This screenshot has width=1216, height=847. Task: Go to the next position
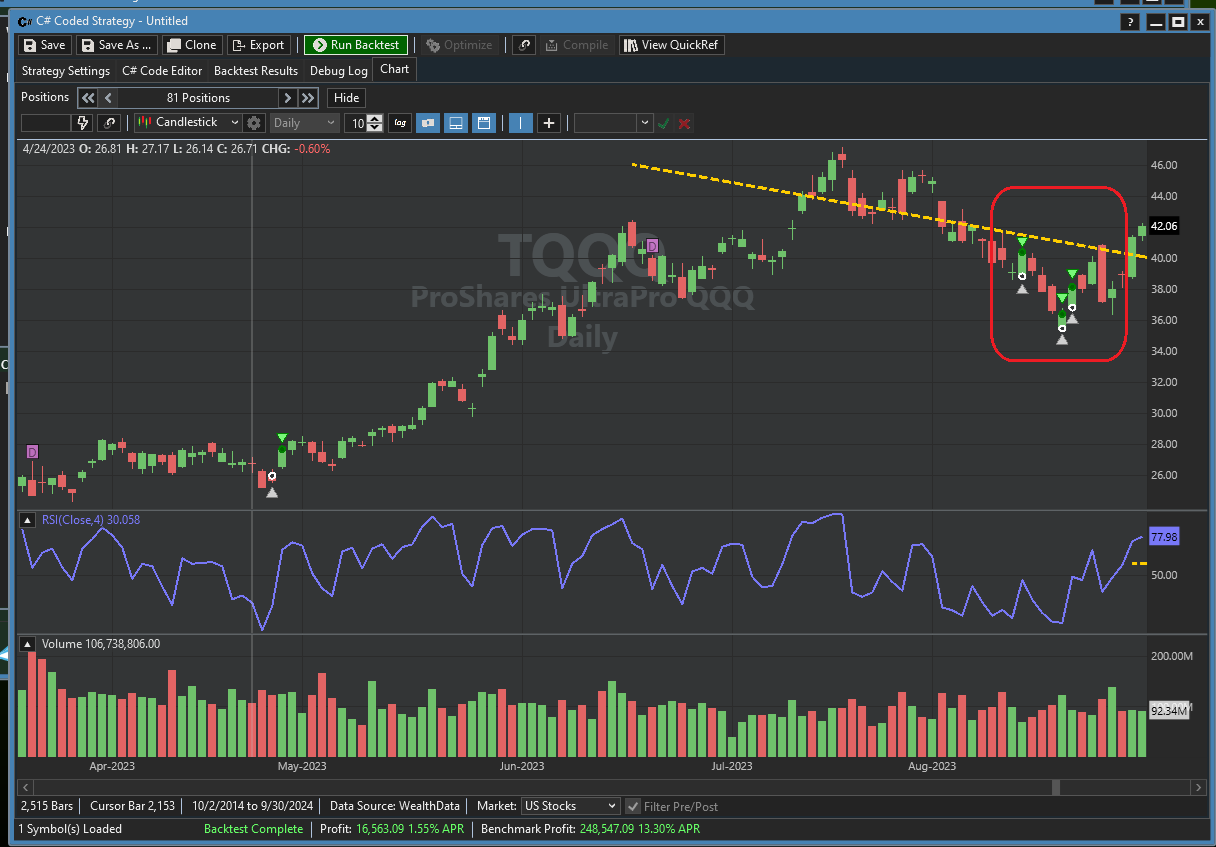point(287,98)
